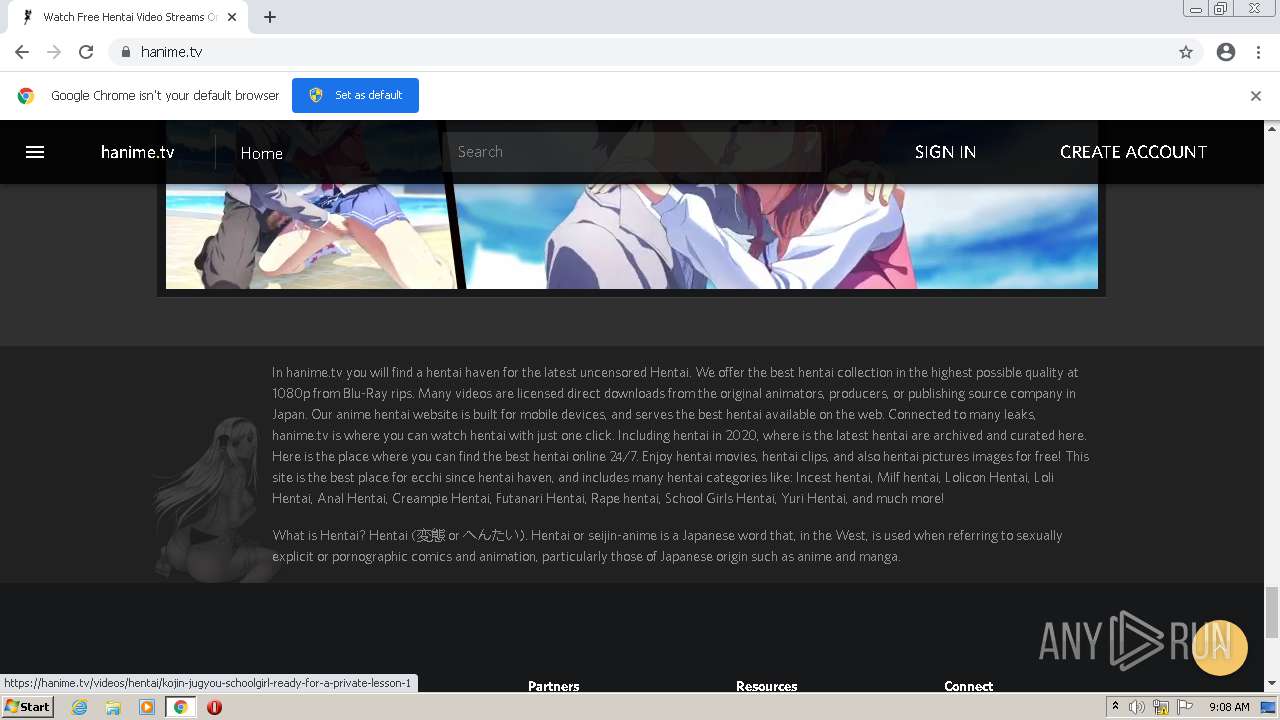
Task: Click the Connect footer heading
Action: [x=968, y=686]
